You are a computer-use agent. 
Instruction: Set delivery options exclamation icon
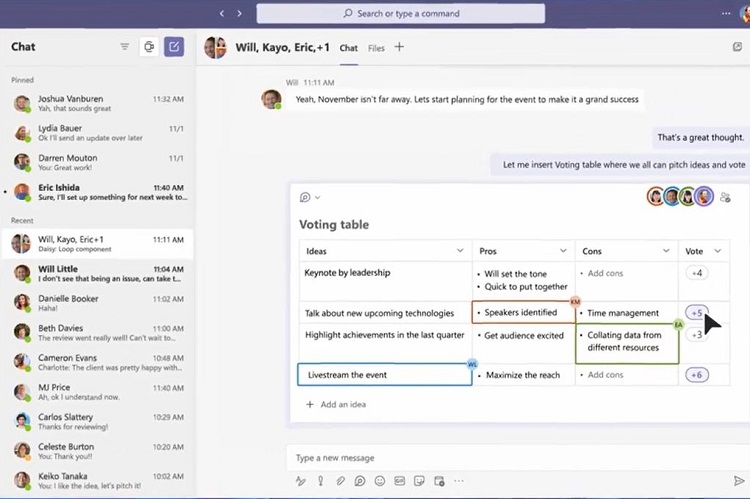(320, 481)
